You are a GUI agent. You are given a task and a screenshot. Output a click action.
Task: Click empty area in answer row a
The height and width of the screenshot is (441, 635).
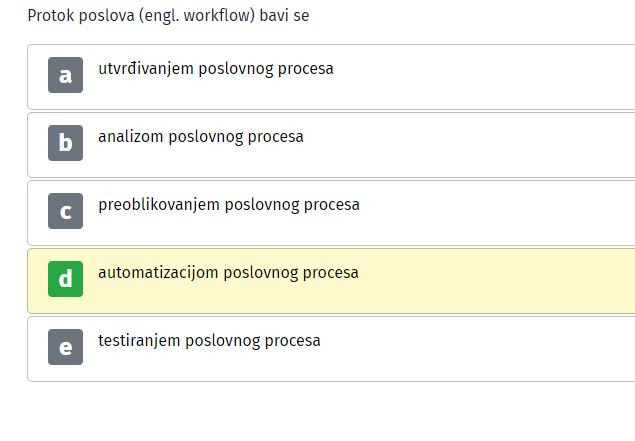[486, 77]
